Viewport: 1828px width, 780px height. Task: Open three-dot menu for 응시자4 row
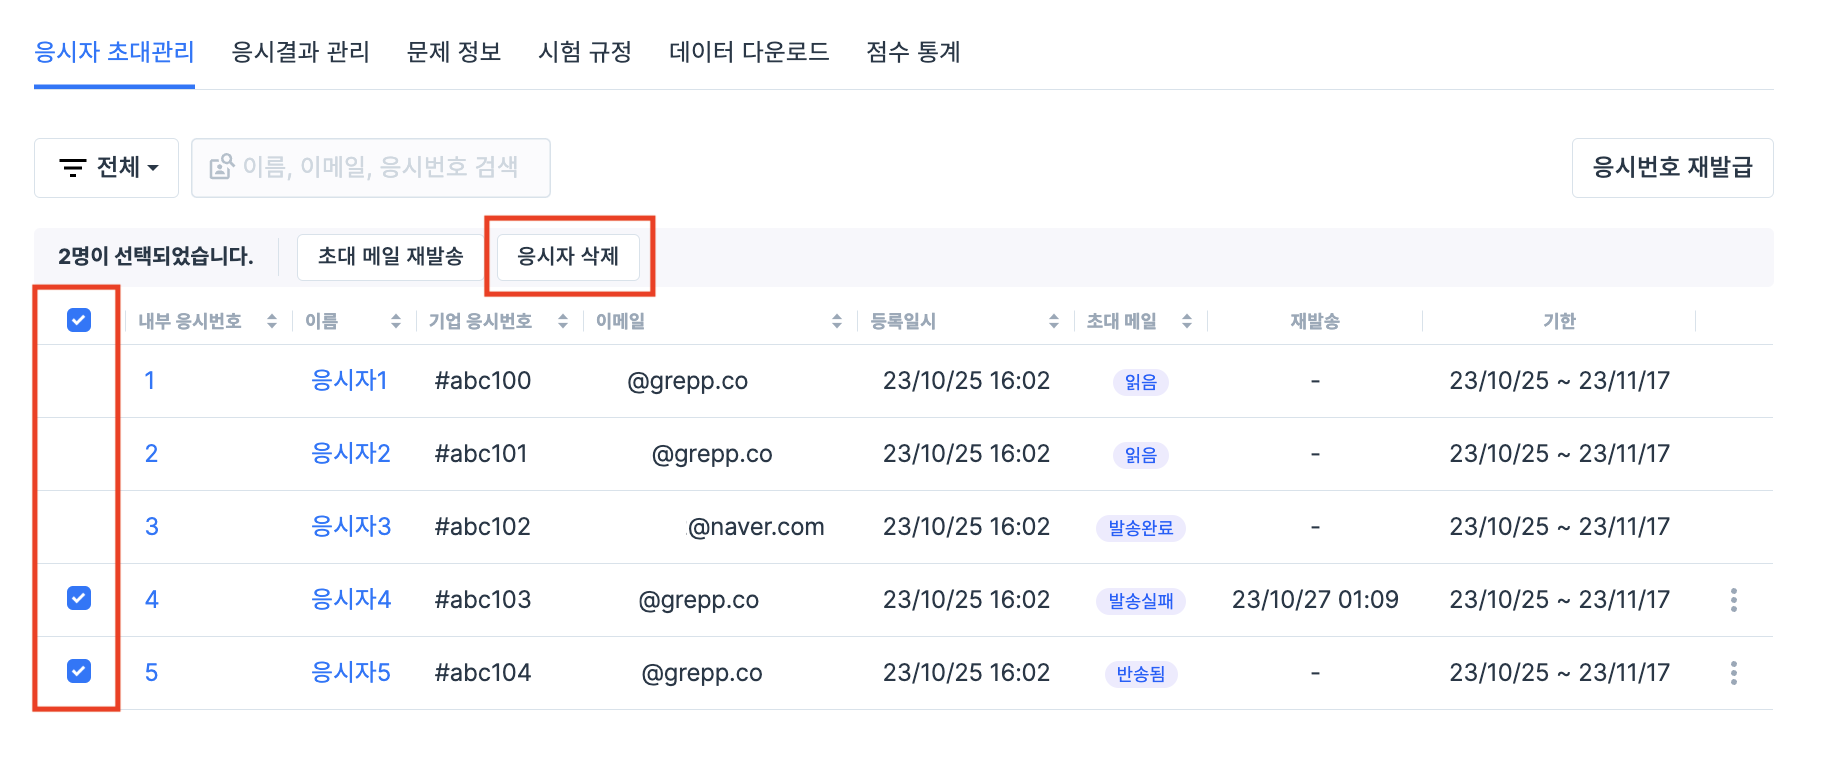coord(1733,600)
